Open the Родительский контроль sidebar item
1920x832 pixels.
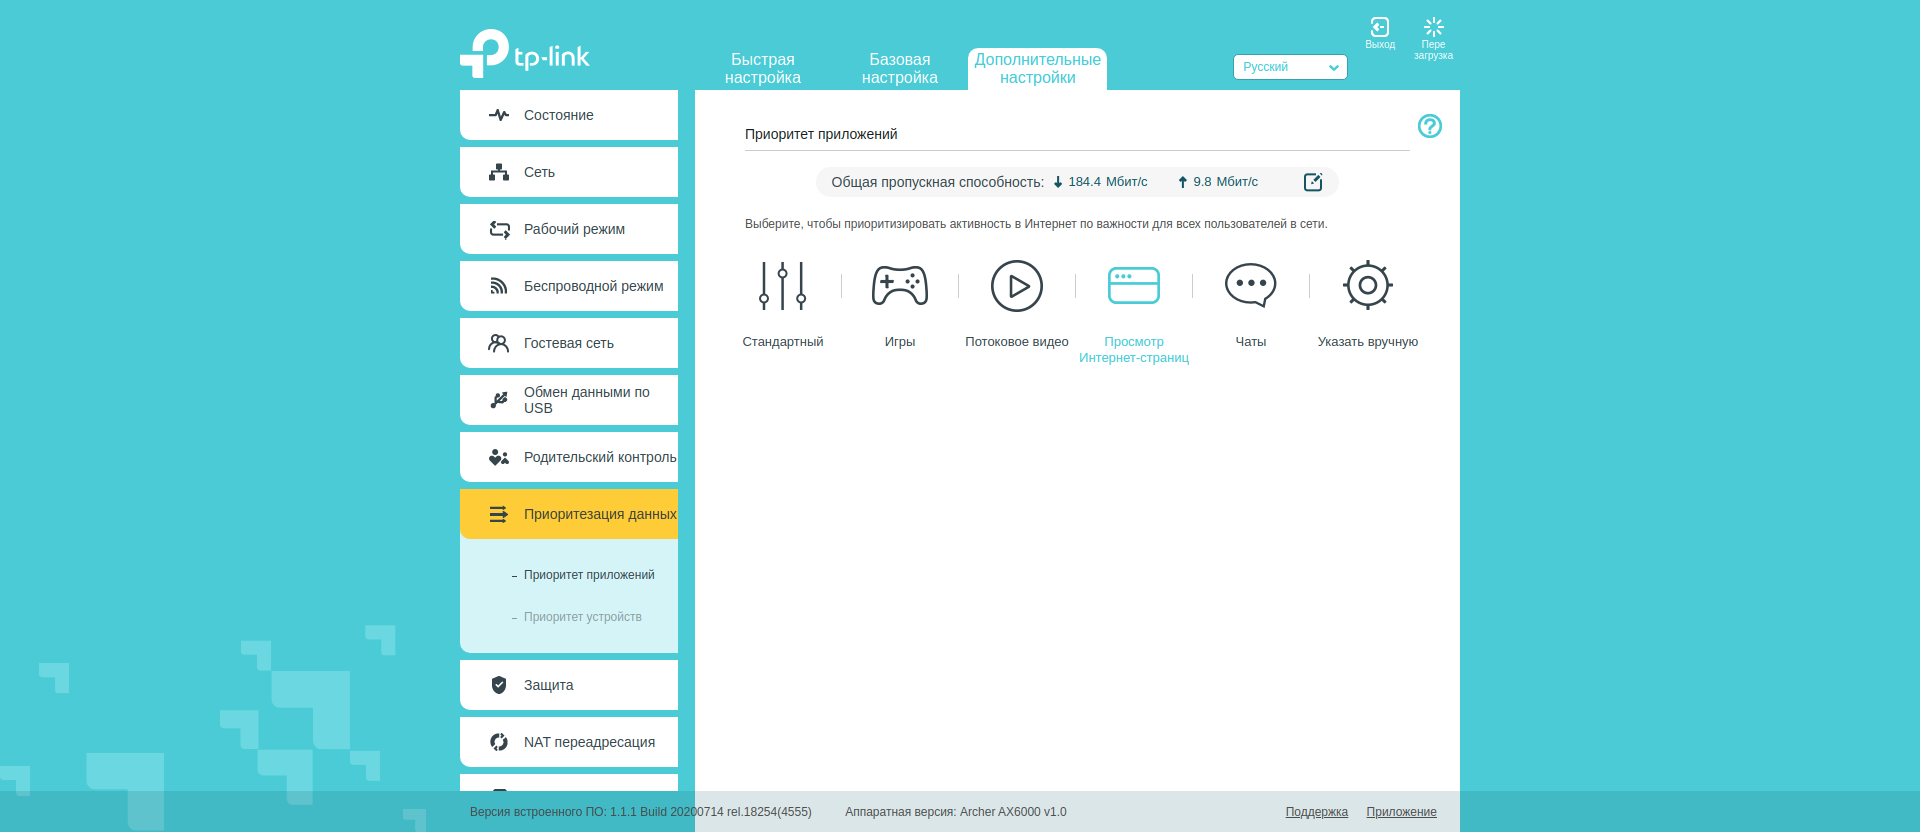pyautogui.click(x=569, y=457)
